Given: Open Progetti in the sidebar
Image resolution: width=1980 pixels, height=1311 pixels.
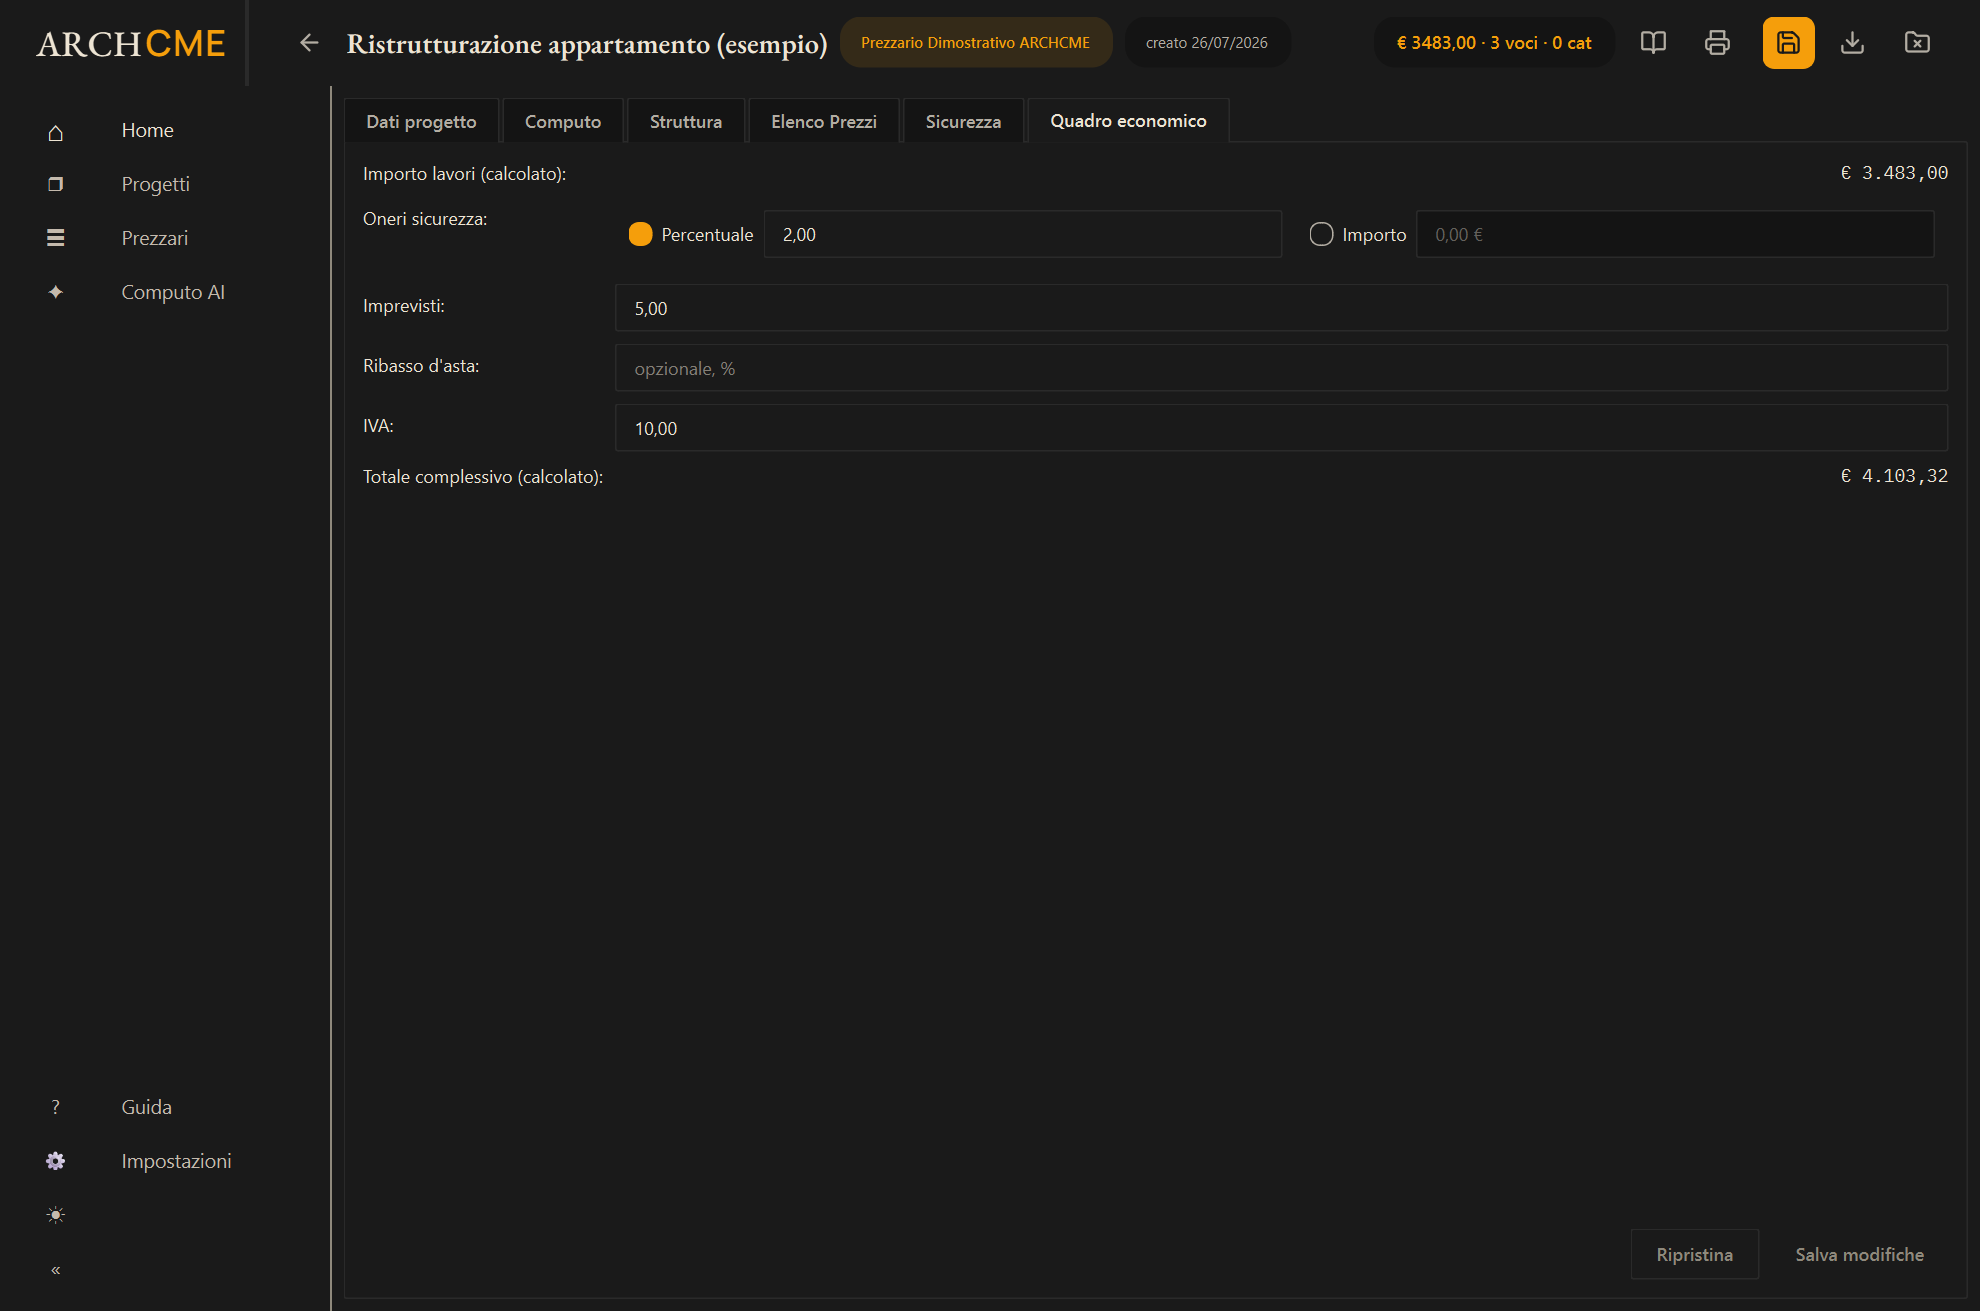Looking at the screenshot, I should point(155,184).
